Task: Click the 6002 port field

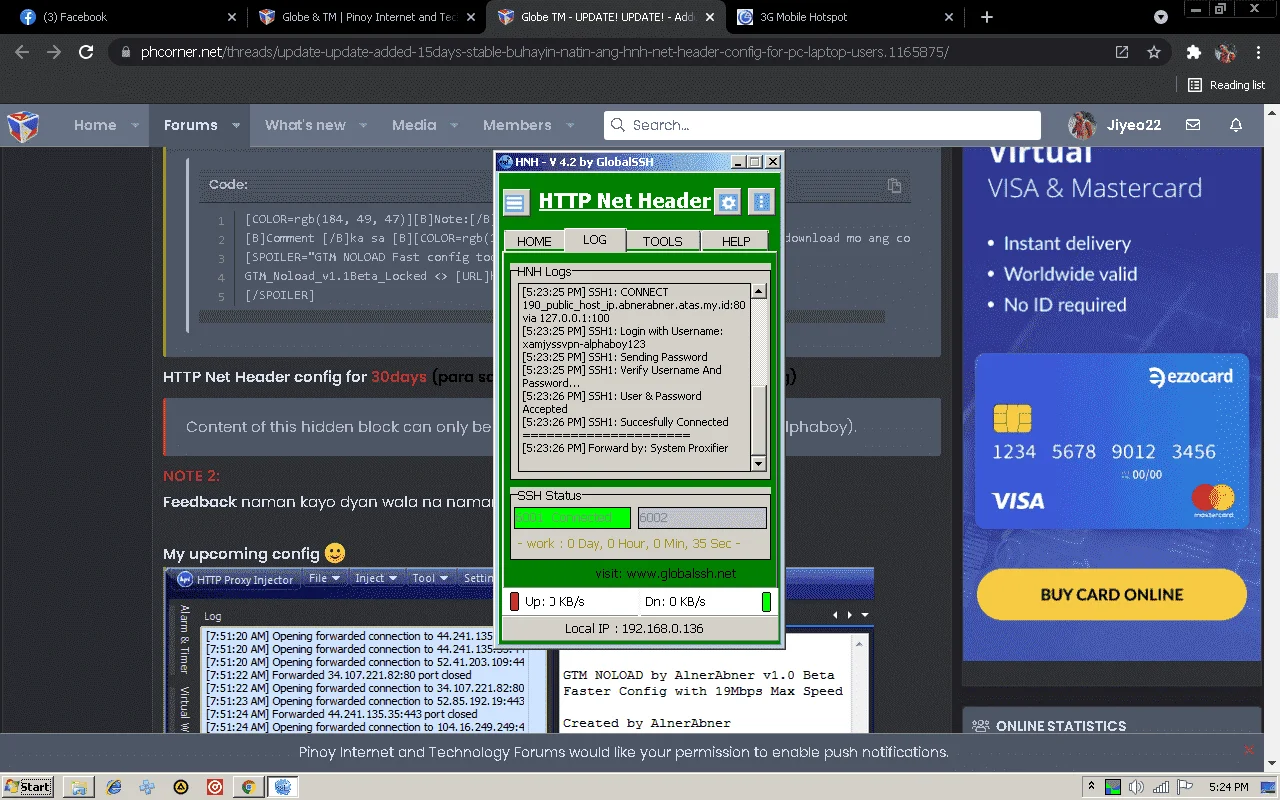Action: point(702,517)
